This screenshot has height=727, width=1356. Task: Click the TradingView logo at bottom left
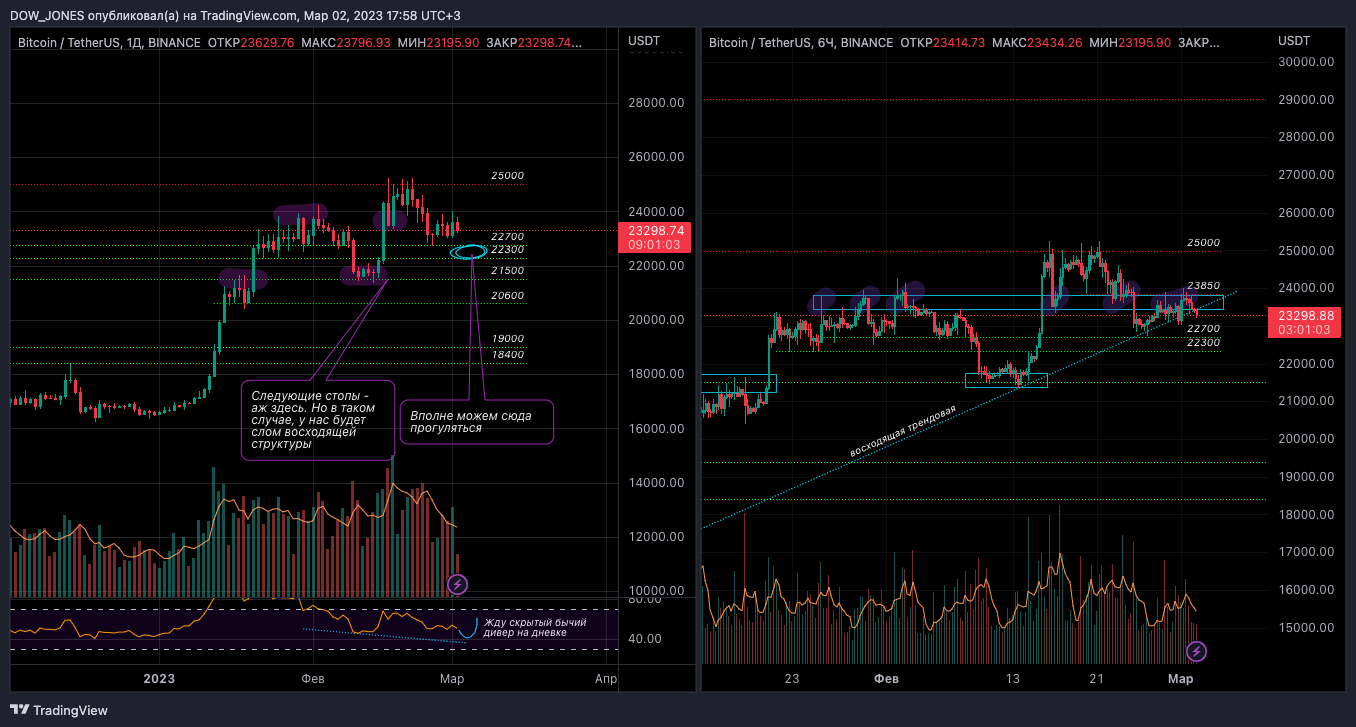click(57, 710)
